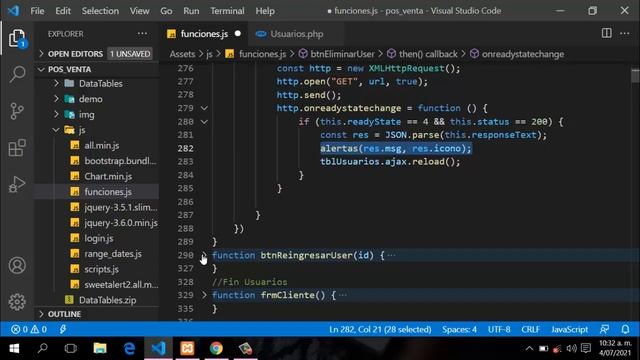Open the Selection menu
640x360 pixels.
tap(100, 11)
